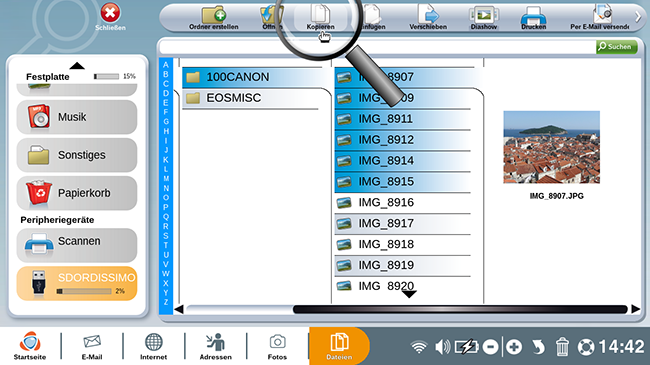The image size is (650, 365).
Task: Click up arrow above Festplatte list
Action: coord(77,66)
